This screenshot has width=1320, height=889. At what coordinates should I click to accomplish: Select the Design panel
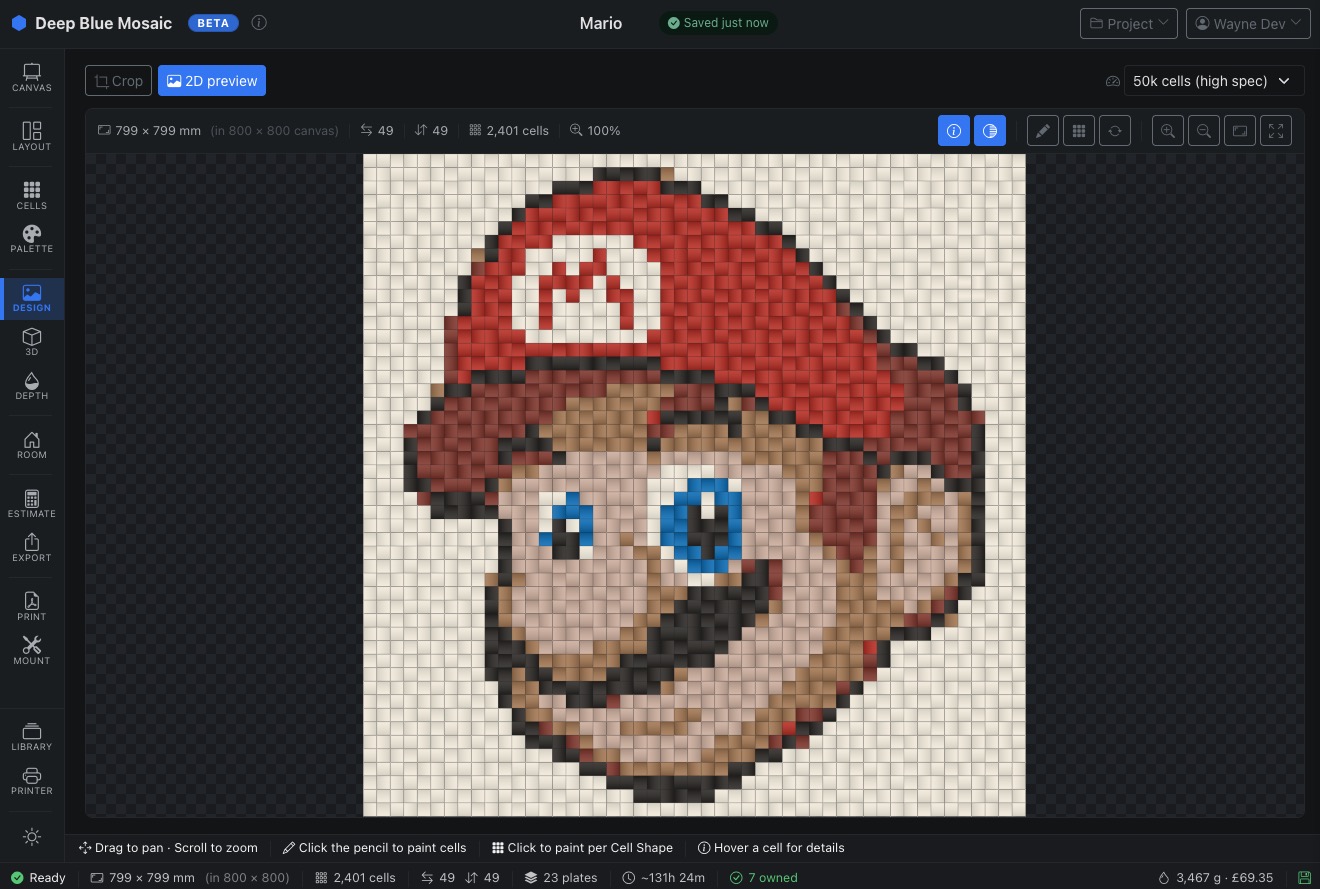(x=32, y=298)
